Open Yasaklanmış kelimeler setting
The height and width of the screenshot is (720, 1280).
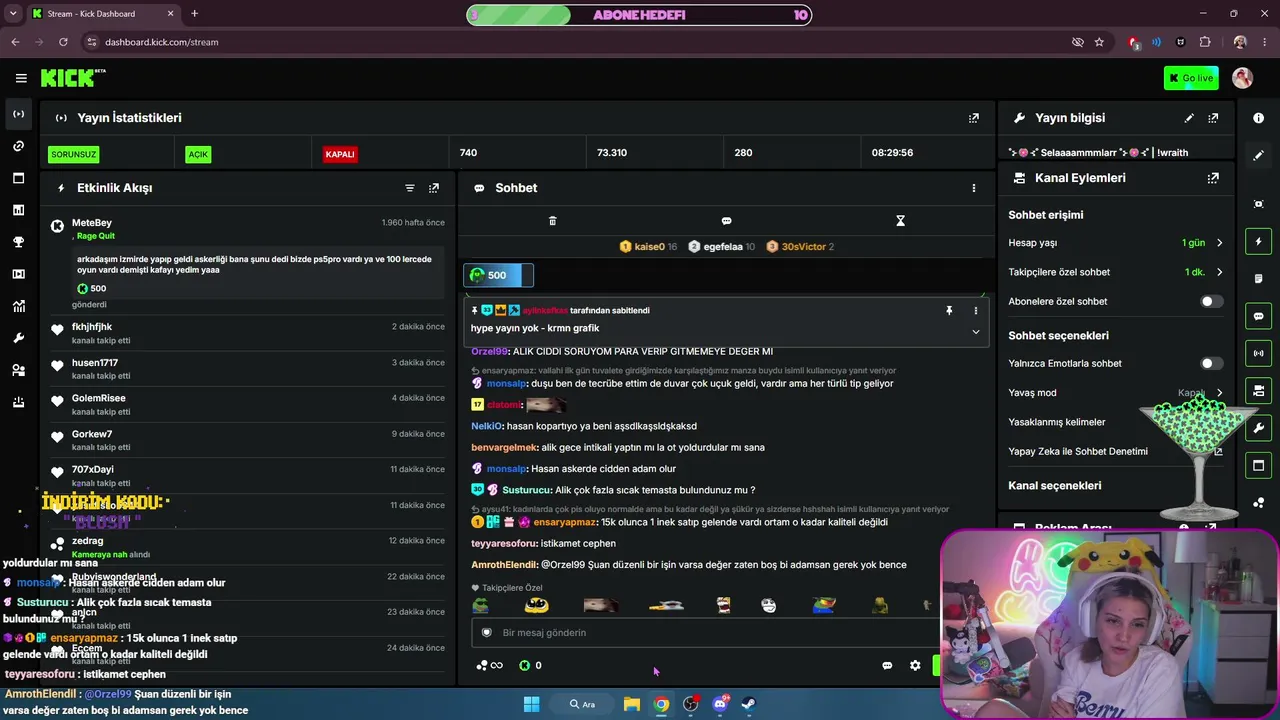point(1057,422)
